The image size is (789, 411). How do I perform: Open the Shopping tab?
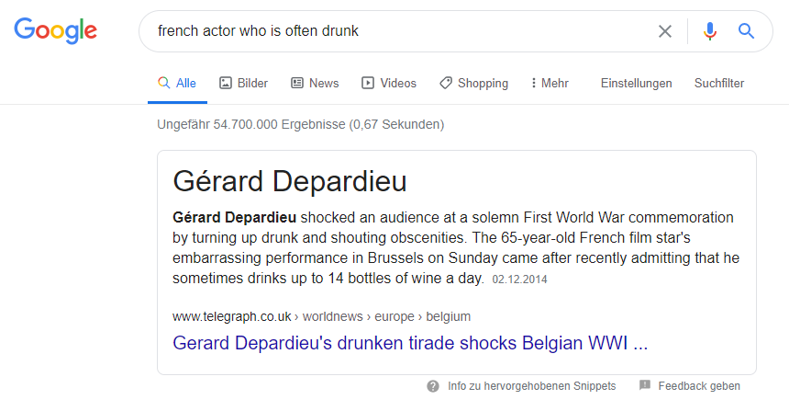(474, 83)
